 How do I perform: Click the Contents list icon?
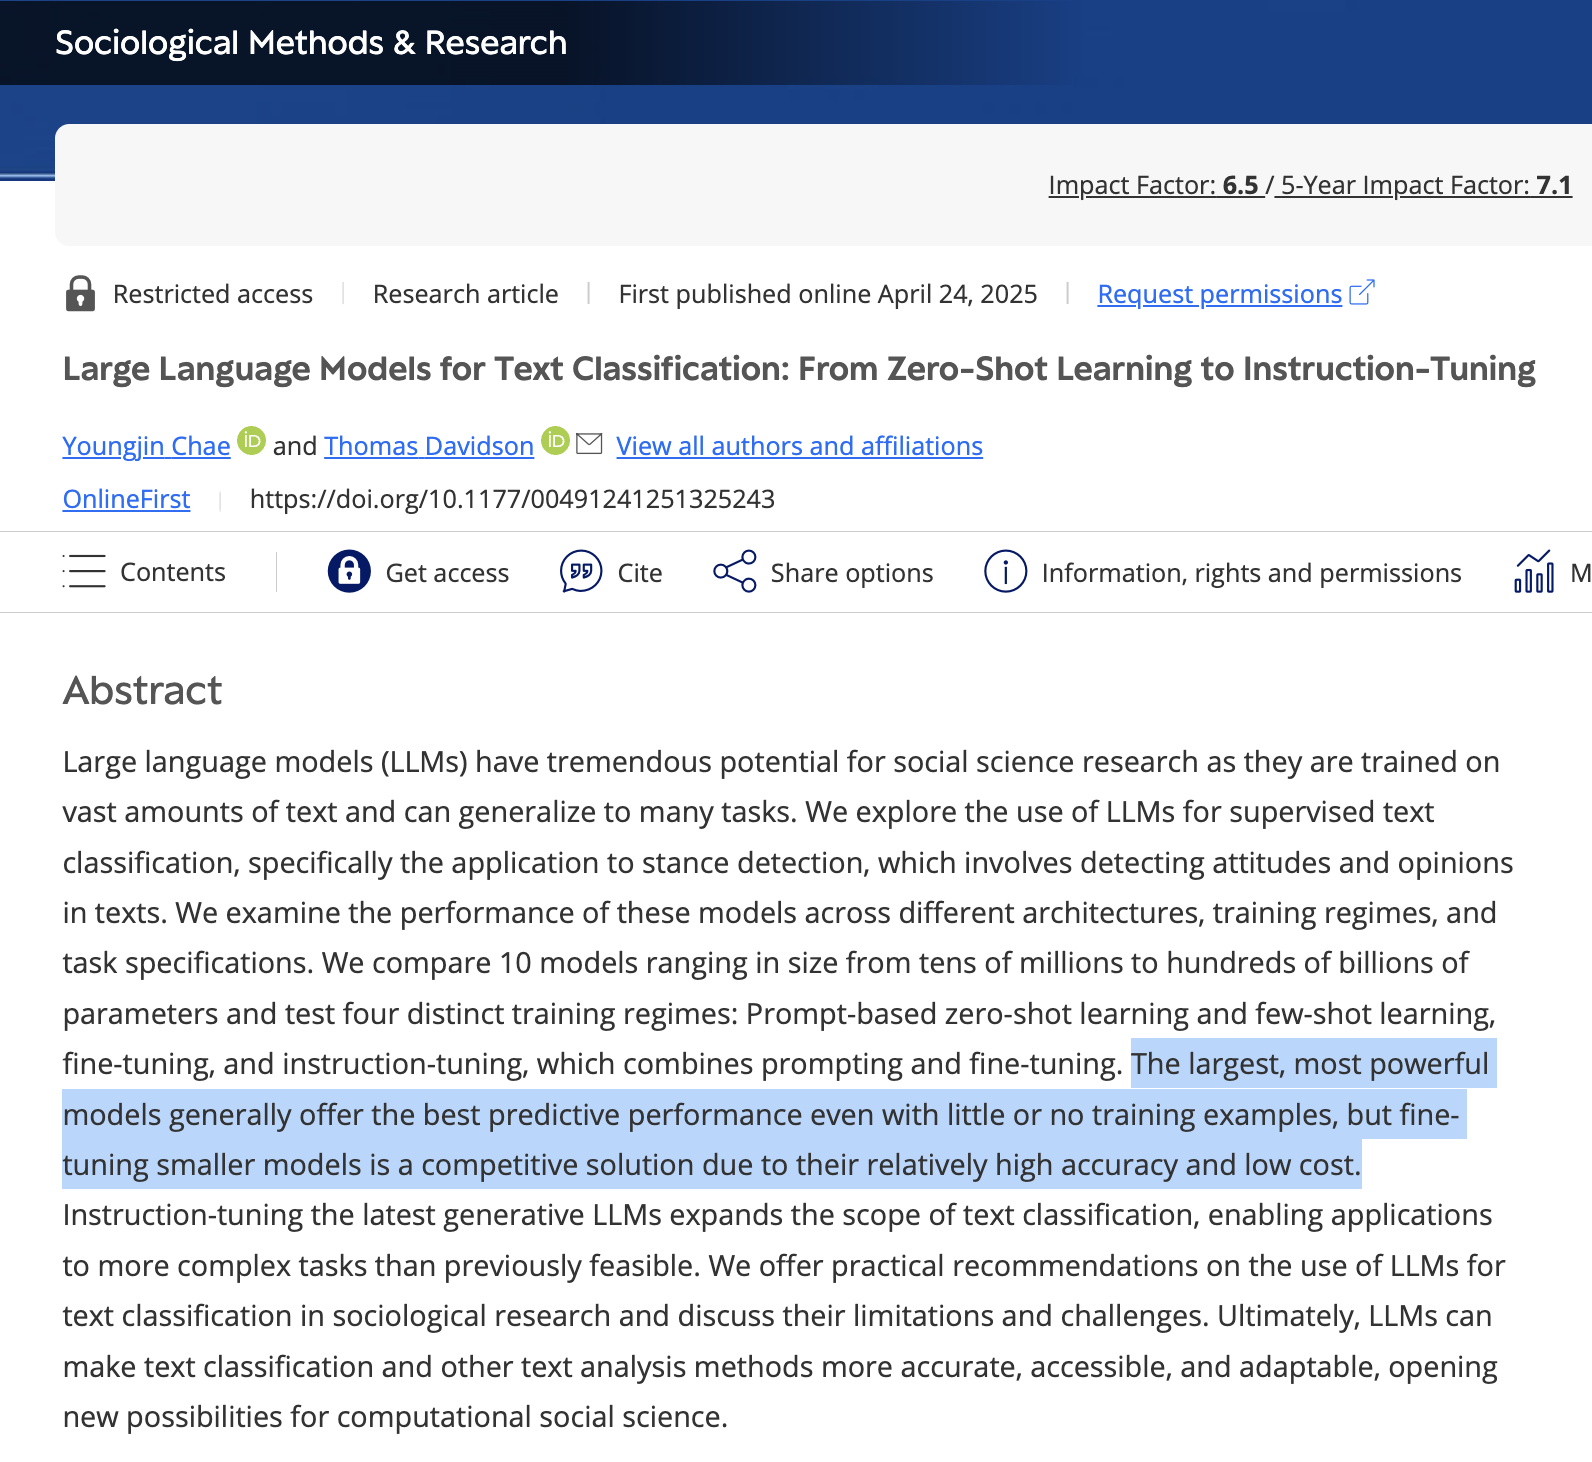click(x=84, y=572)
